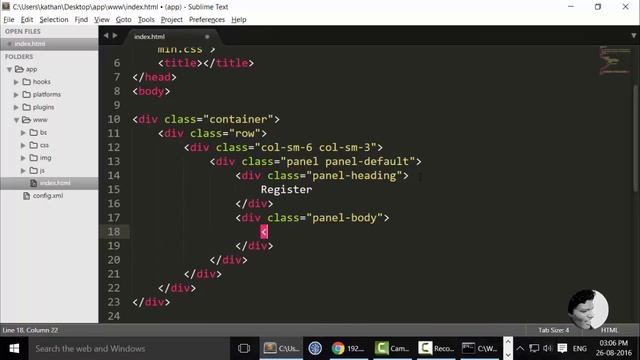Open the Action Center notifications icon
The width and height of the screenshot is (640, 360).
point(562,349)
